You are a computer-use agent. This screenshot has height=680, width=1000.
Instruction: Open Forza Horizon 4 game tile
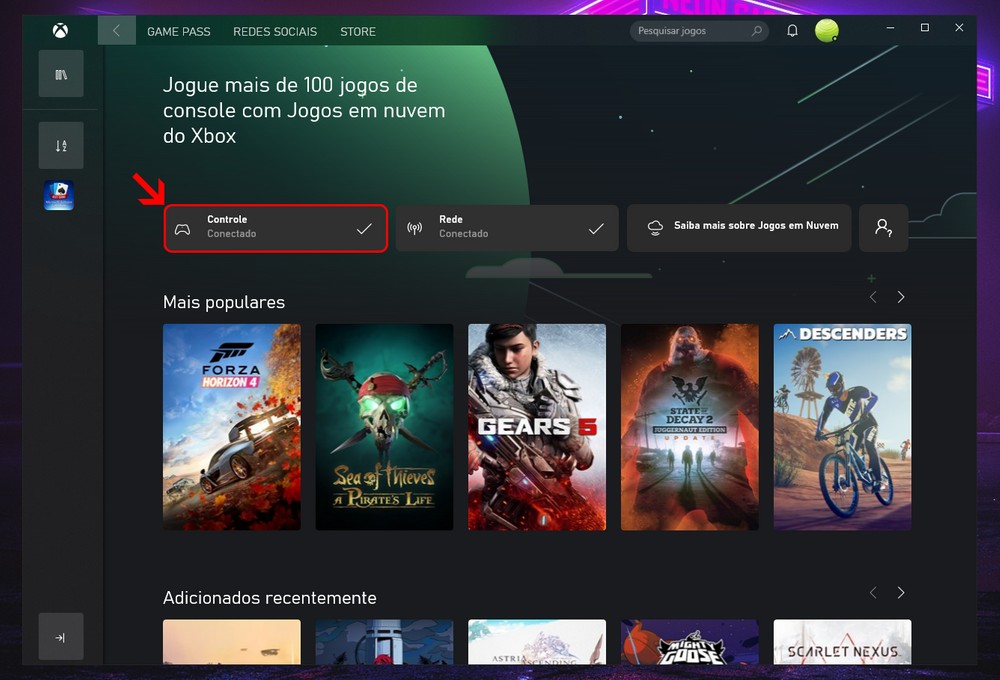tap(232, 427)
